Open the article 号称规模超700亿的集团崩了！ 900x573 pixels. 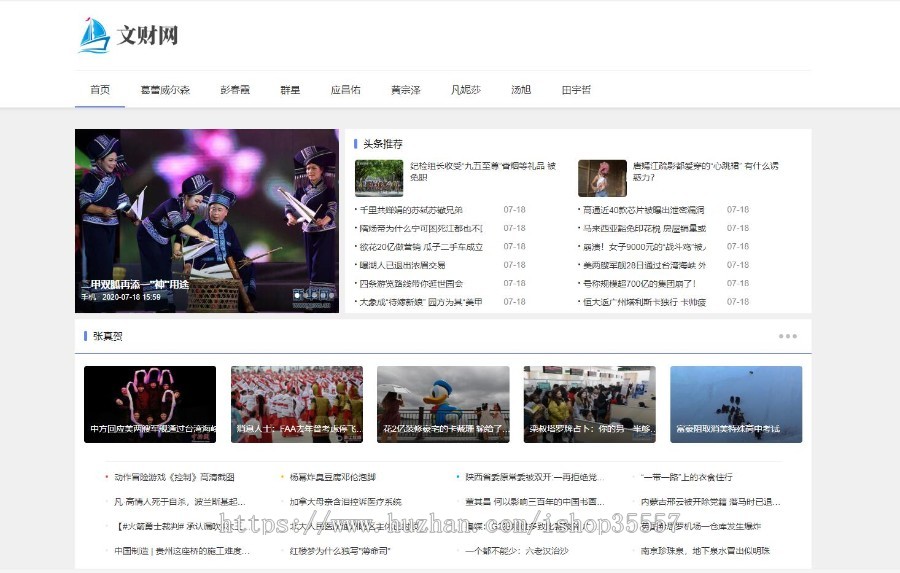coord(639,284)
